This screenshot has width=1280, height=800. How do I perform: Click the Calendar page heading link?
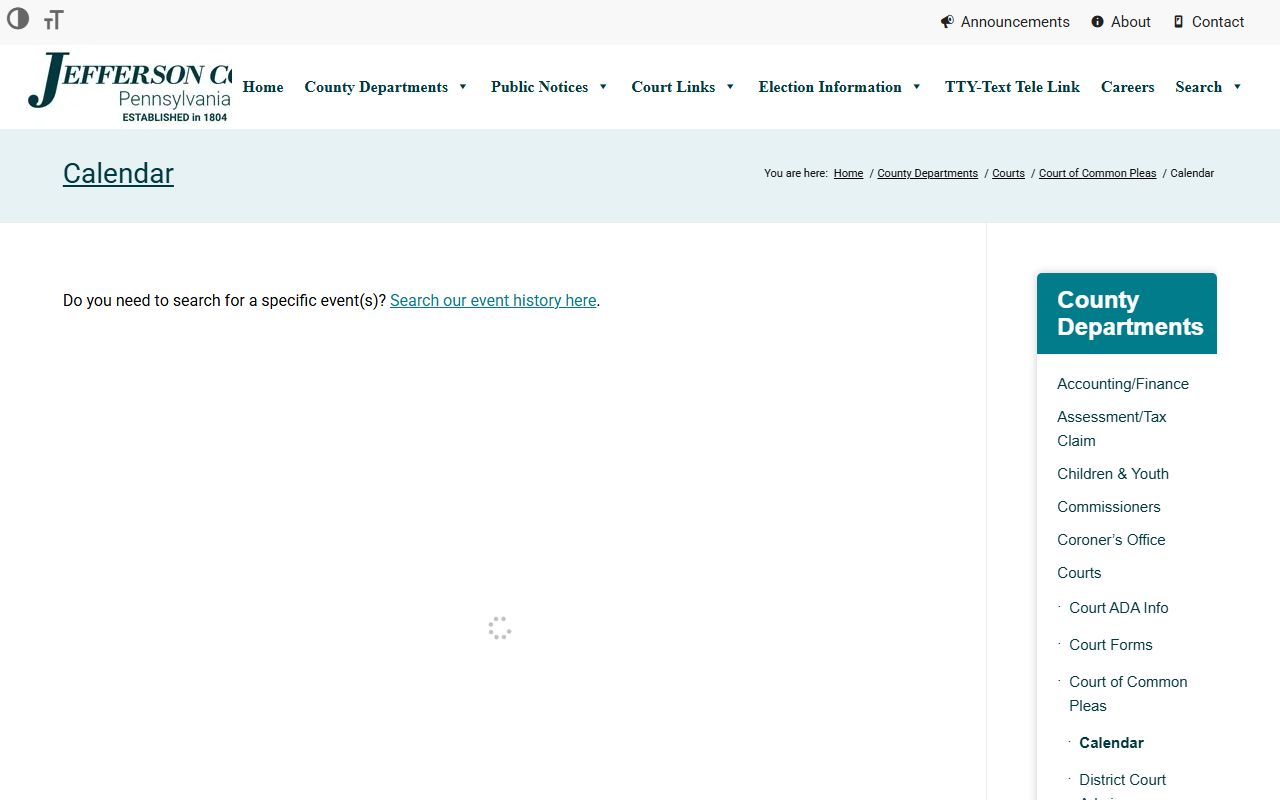coord(118,173)
